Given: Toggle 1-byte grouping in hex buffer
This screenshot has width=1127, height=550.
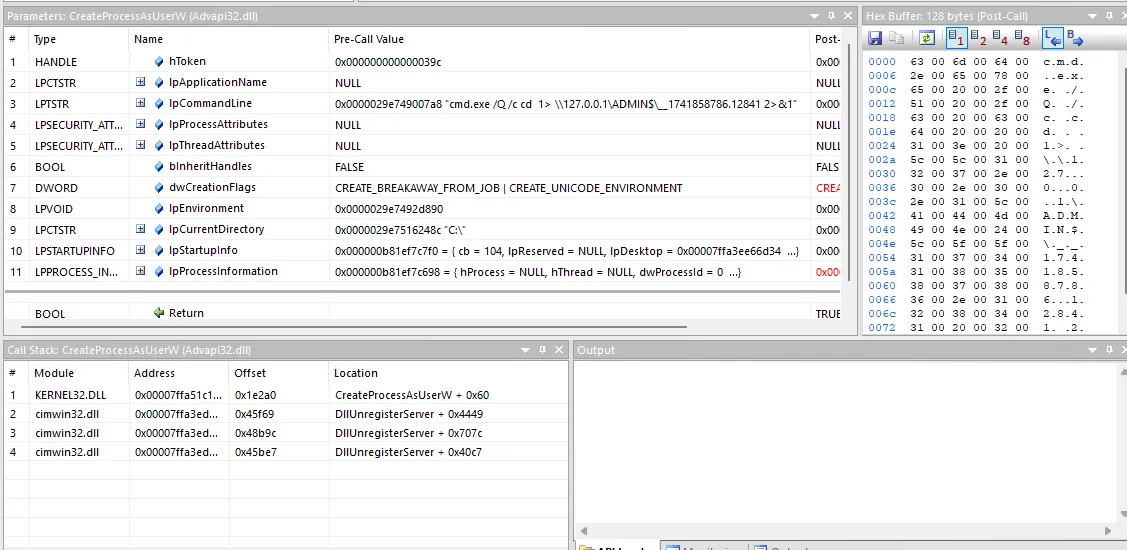Looking at the screenshot, I should tap(956, 38).
